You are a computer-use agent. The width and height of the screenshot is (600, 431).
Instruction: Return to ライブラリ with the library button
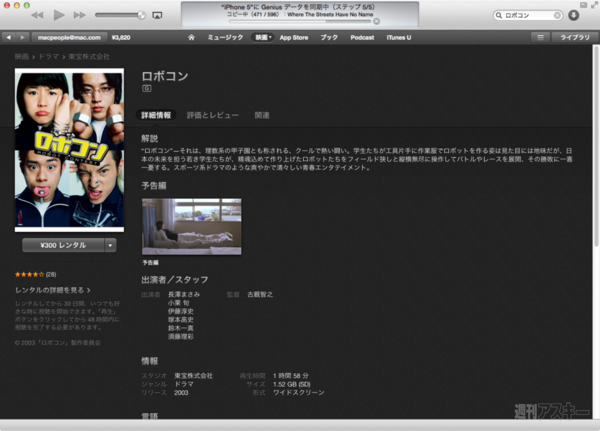tap(575, 38)
